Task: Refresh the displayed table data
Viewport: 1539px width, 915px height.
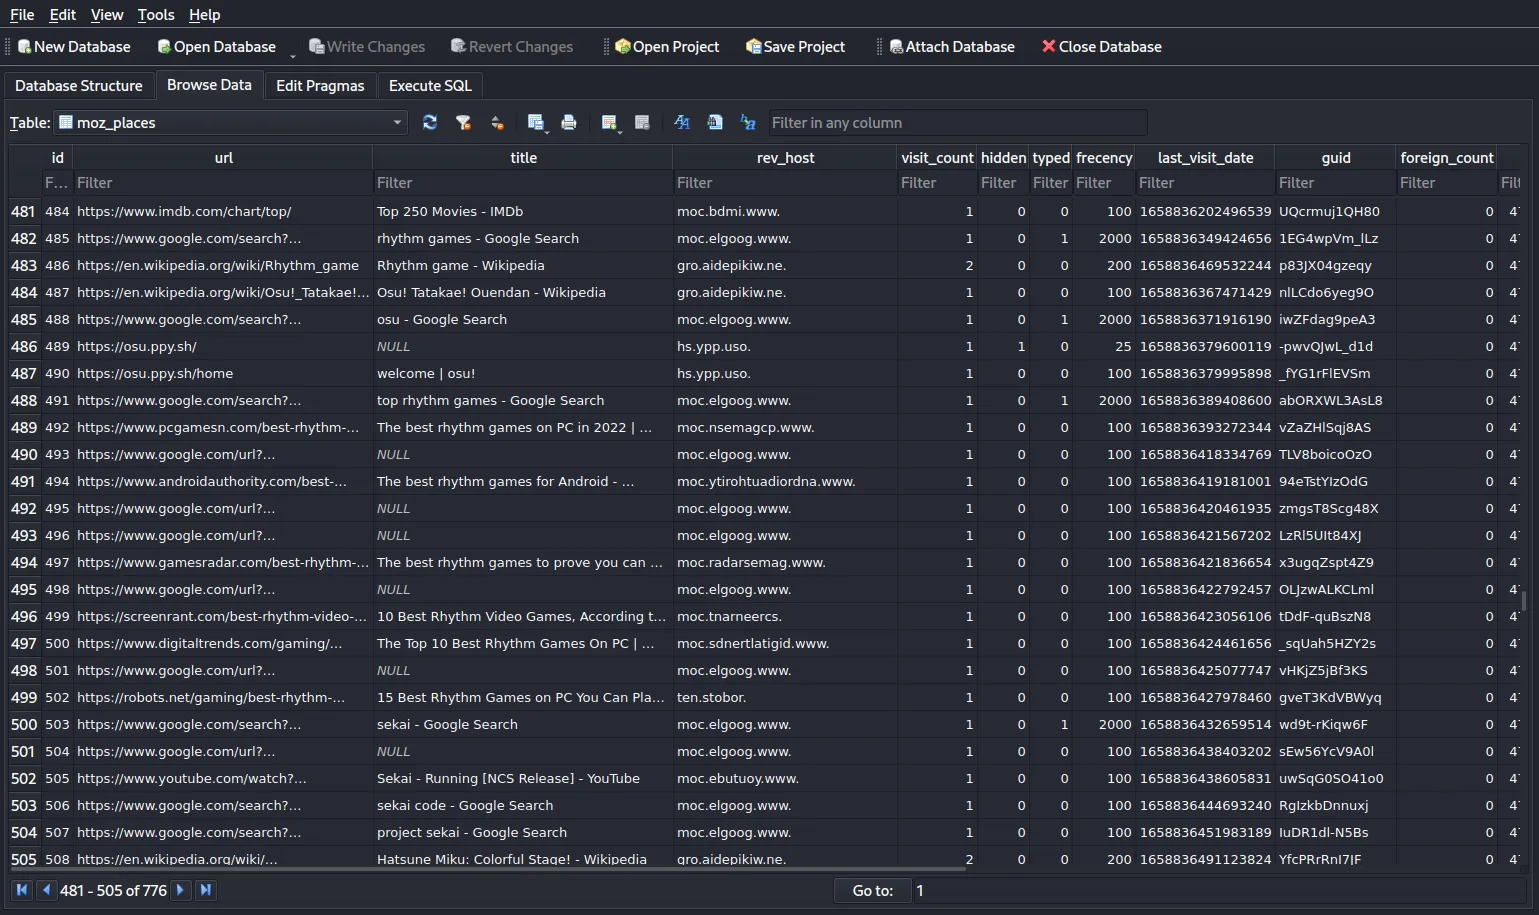Action: click(430, 122)
